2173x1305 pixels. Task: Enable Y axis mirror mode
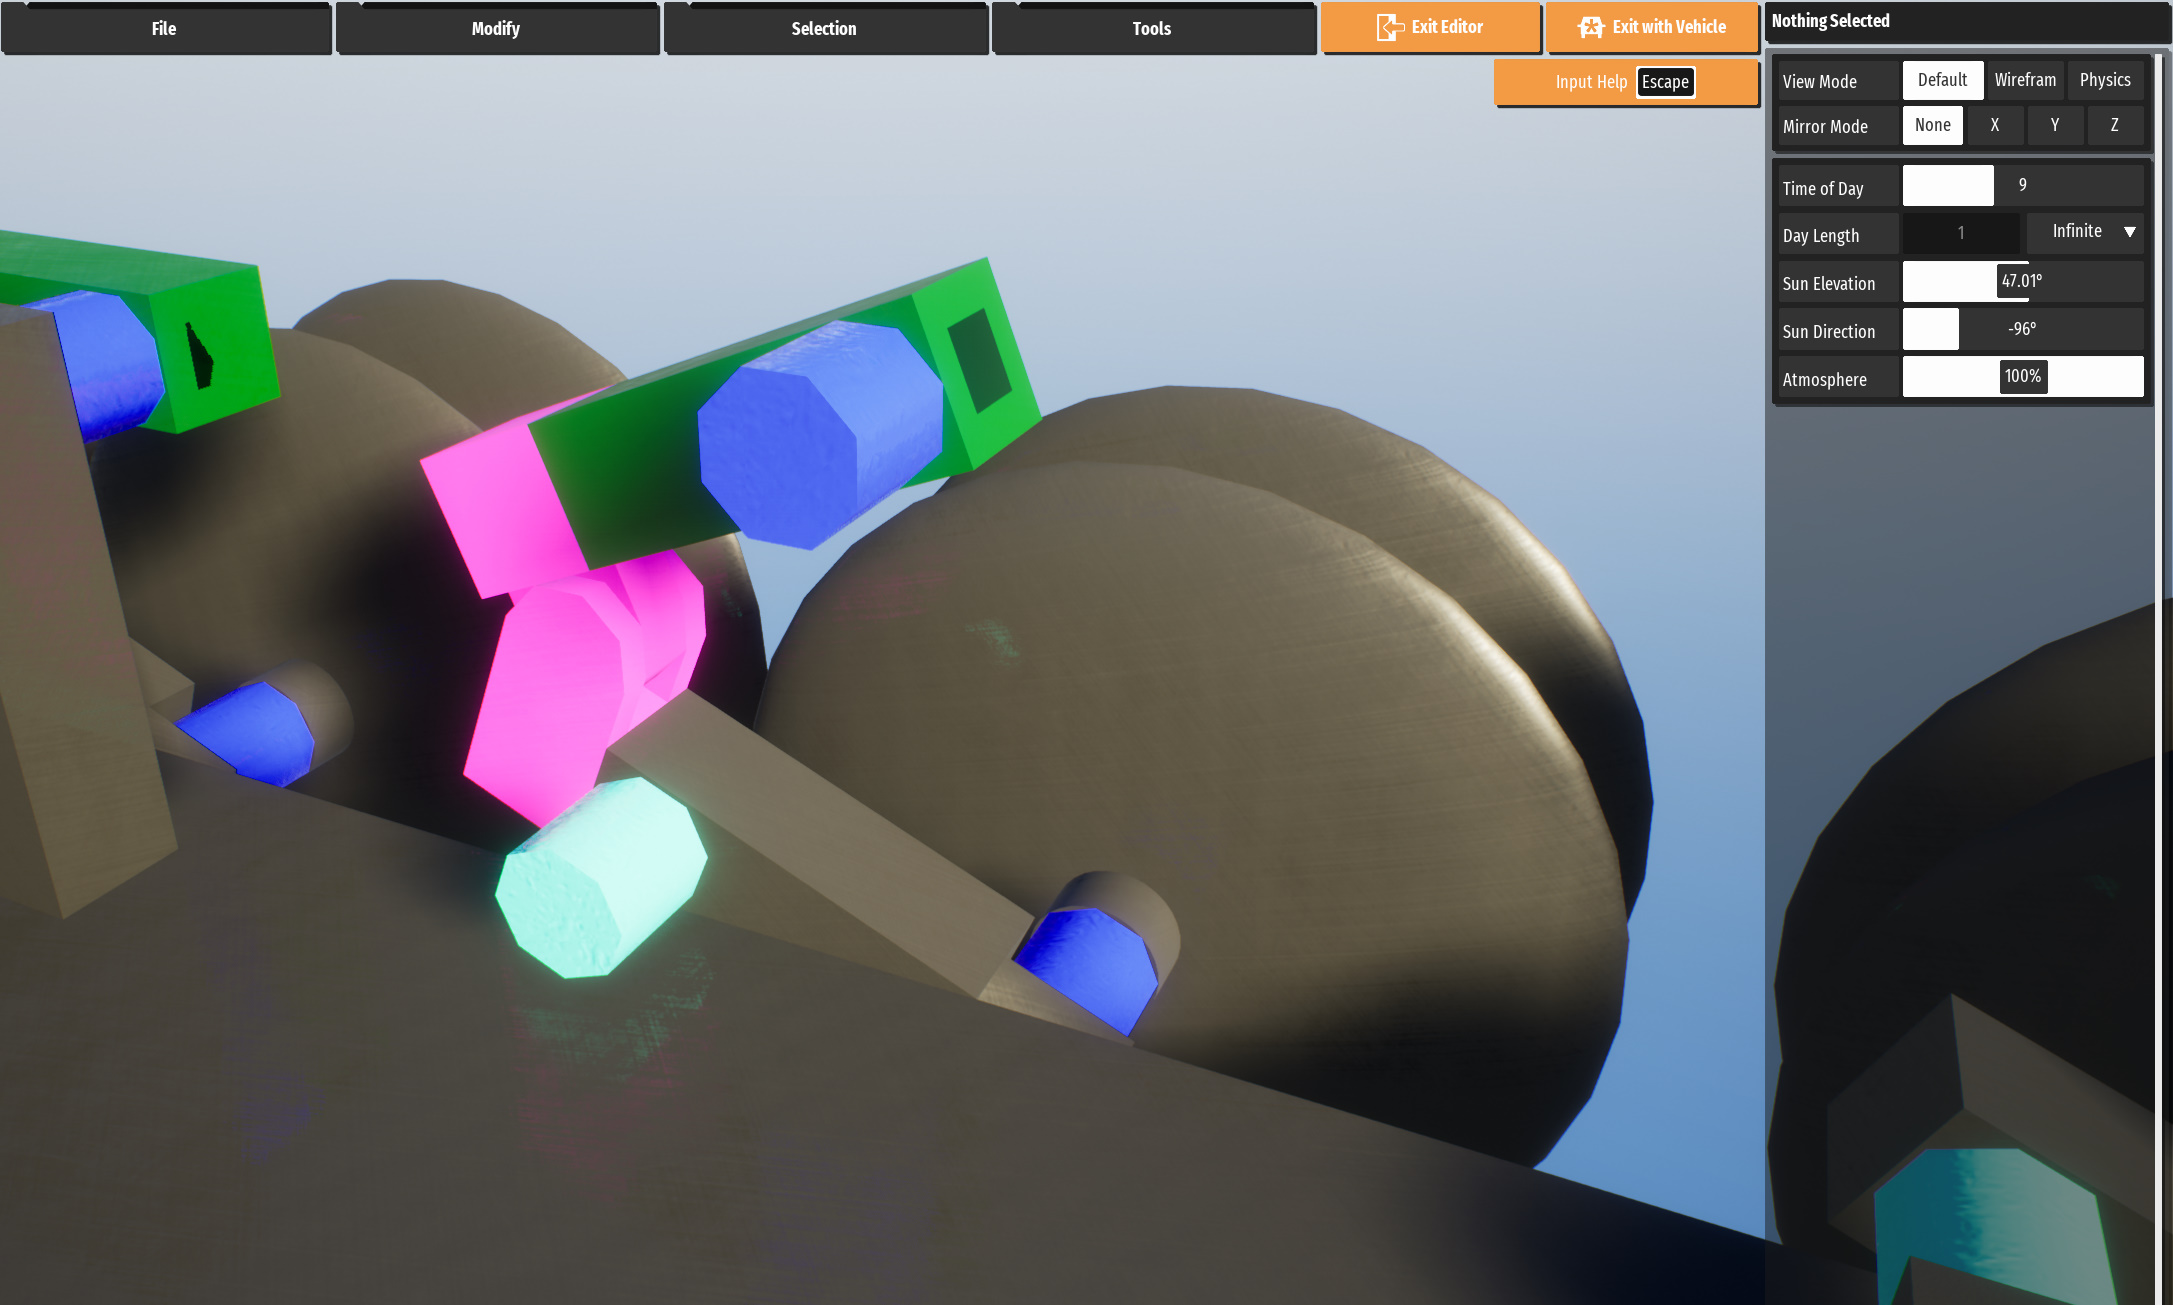point(2054,126)
